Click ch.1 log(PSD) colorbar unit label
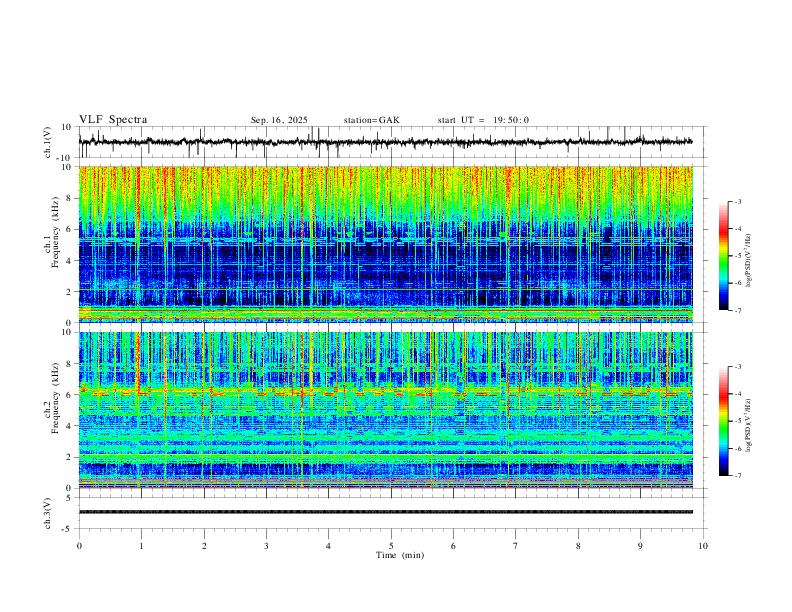 pyautogui.click(x=749, y=261)
